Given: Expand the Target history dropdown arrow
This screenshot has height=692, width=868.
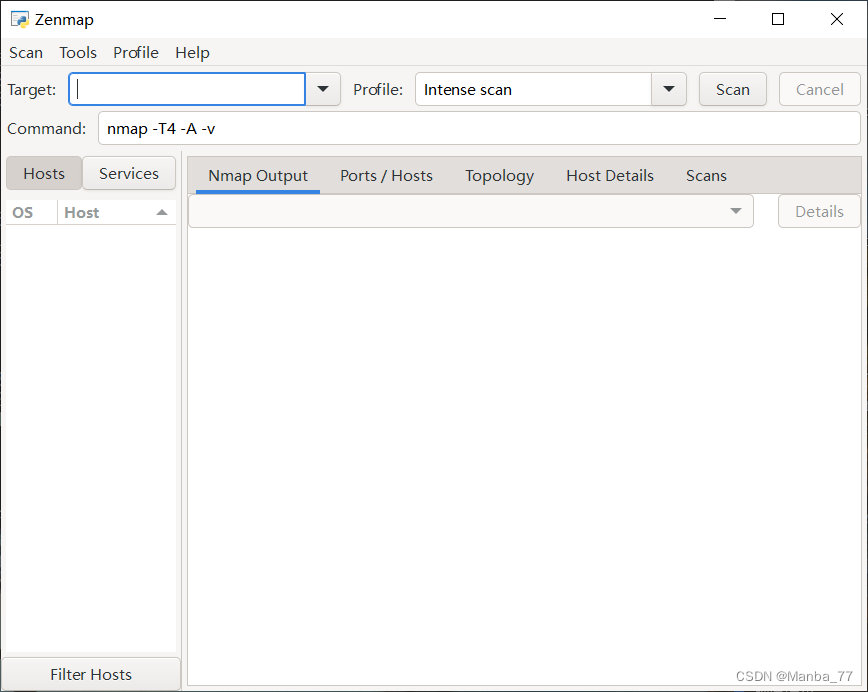Looking at the screenshot, I should coord(323,89).
